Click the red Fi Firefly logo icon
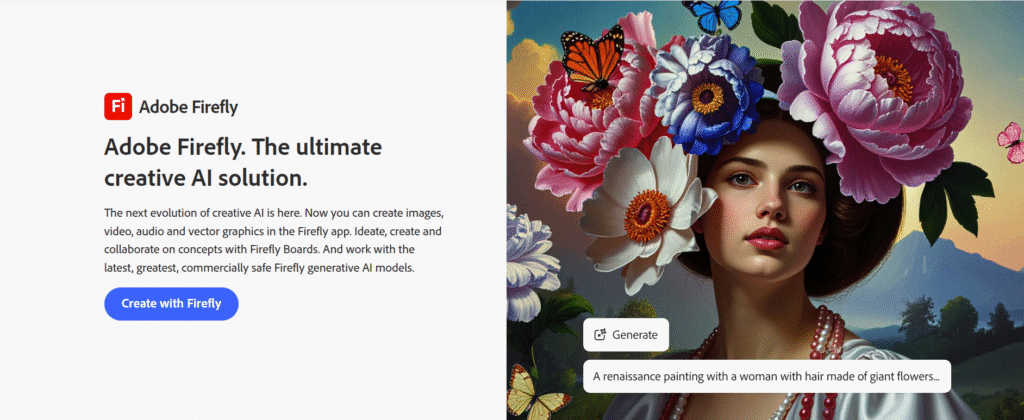1024x420 pixels. (118, 106)
